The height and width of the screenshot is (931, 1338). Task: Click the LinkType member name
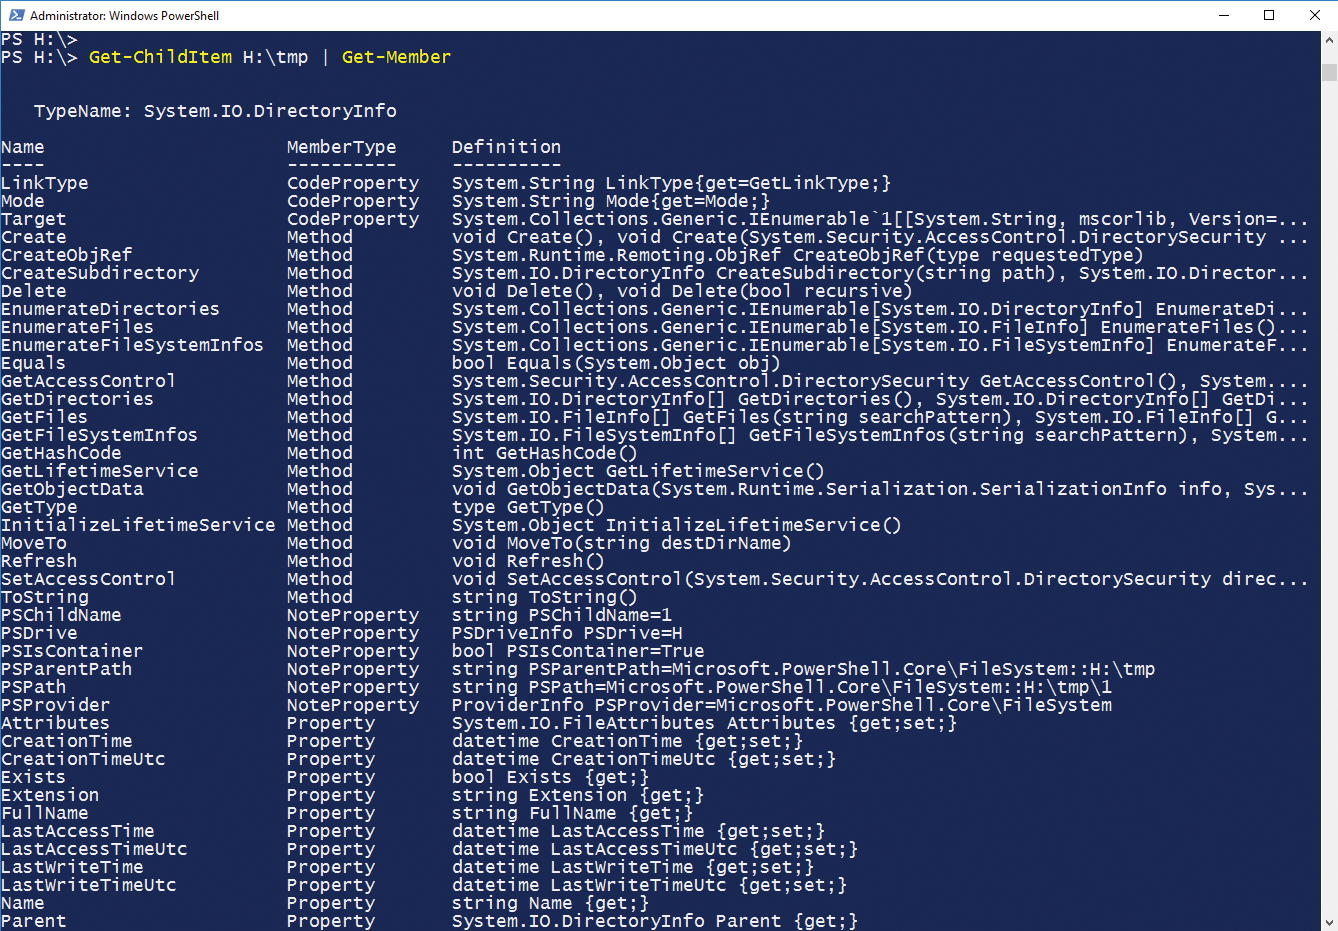[x=45, y=183]
